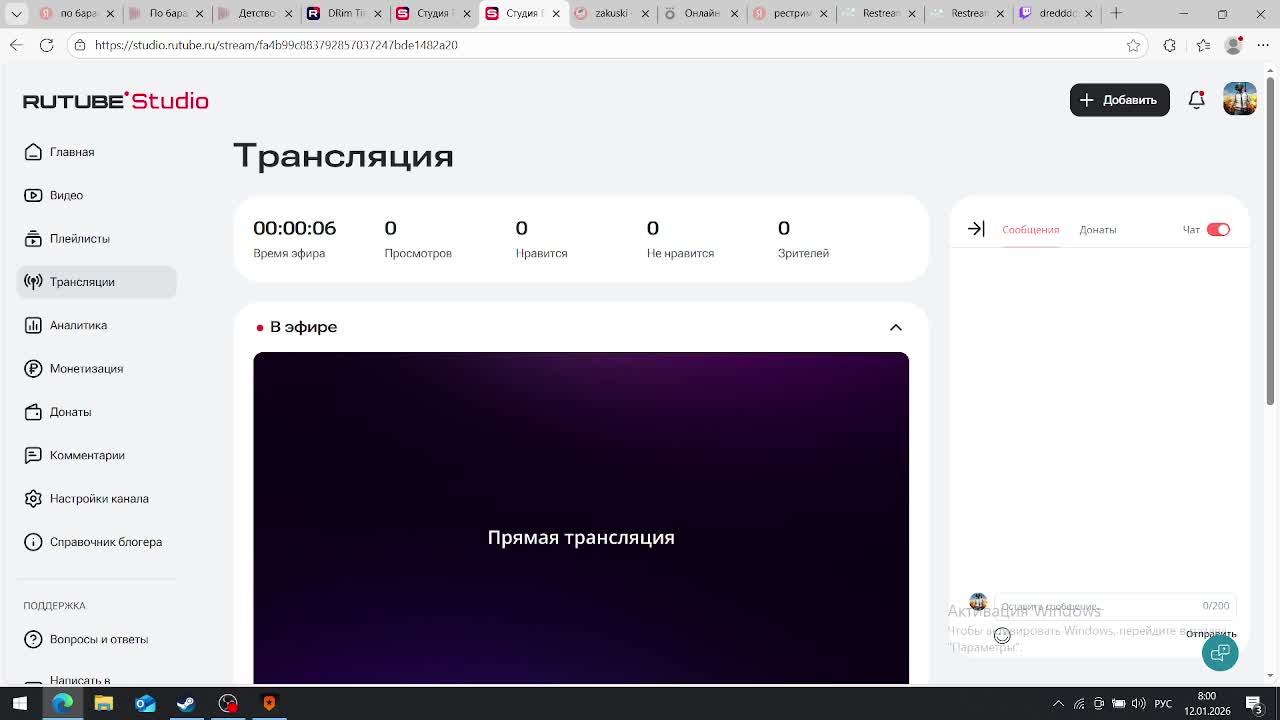Switch to dreddd browser tab

[x=1057, y=13]
